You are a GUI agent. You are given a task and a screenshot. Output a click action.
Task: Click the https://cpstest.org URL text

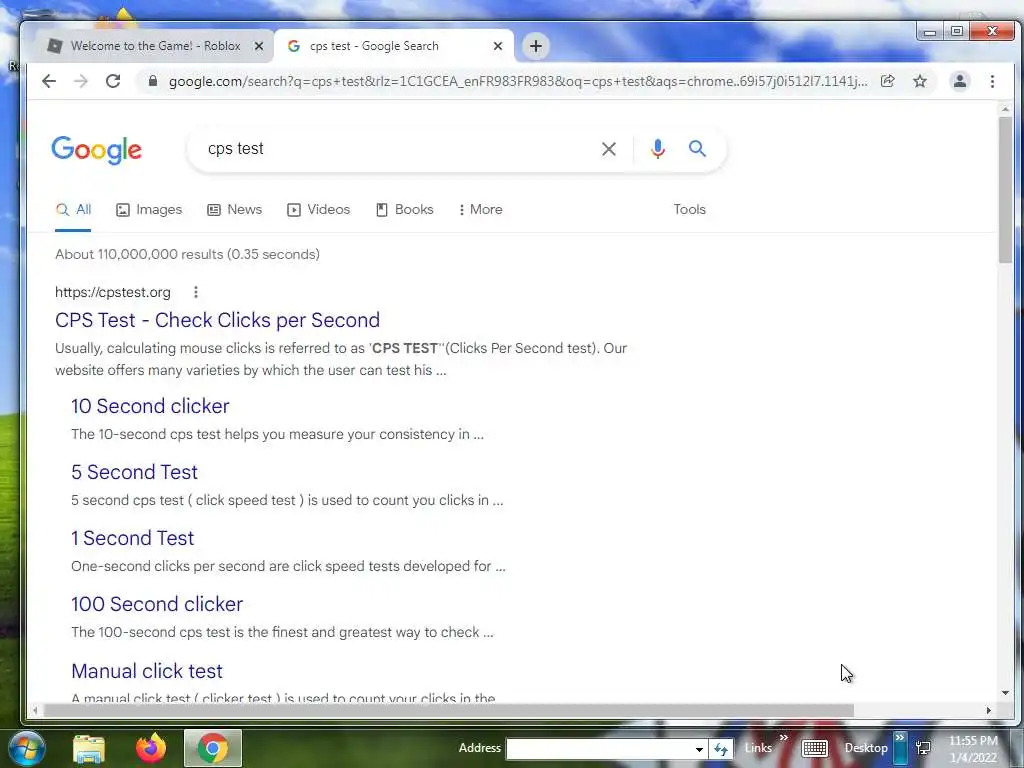113,292
